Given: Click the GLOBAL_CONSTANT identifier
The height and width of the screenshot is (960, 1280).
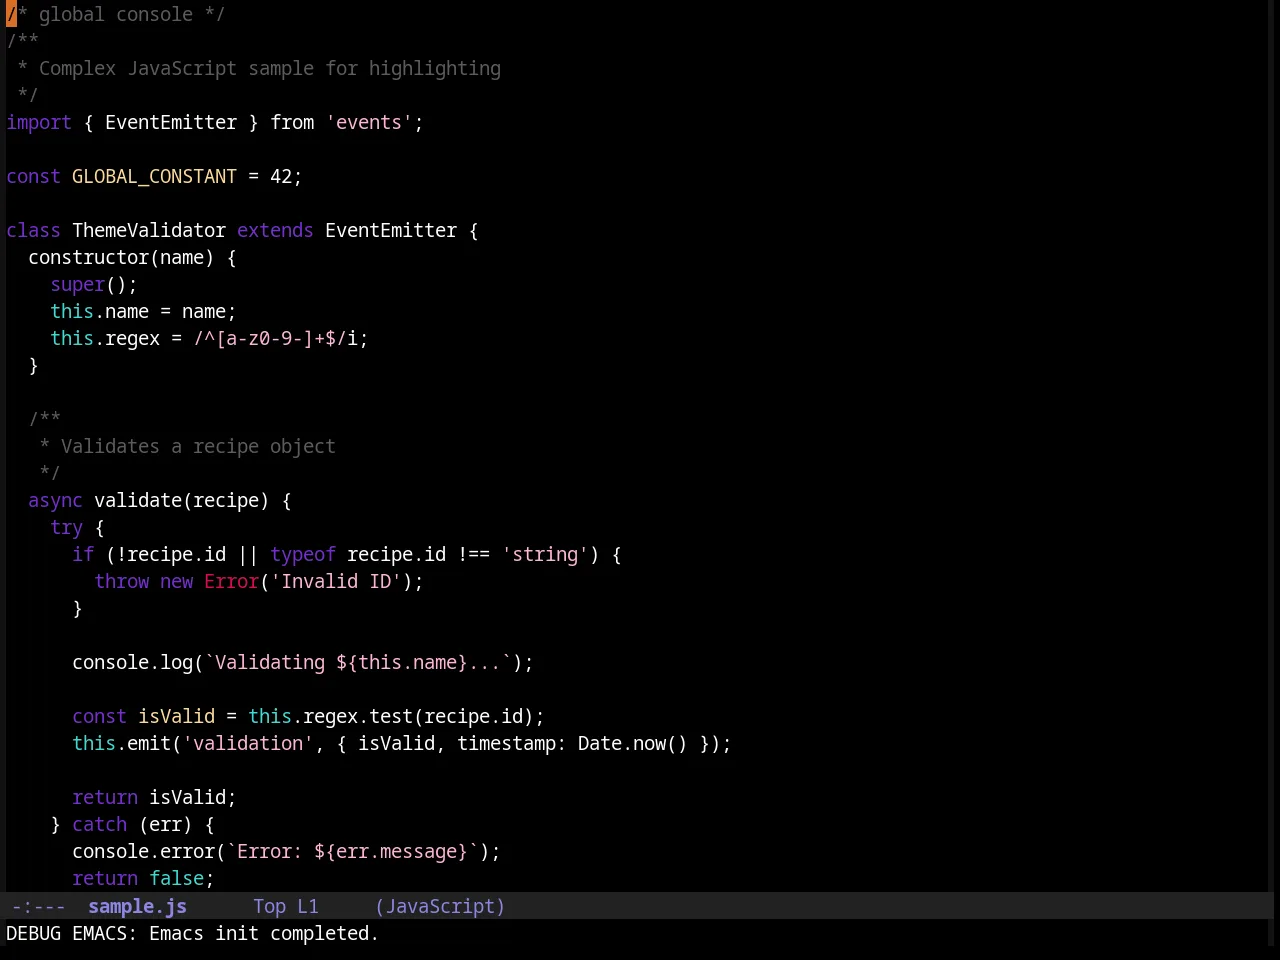Looking at the screenshot, I should [154, 176].
